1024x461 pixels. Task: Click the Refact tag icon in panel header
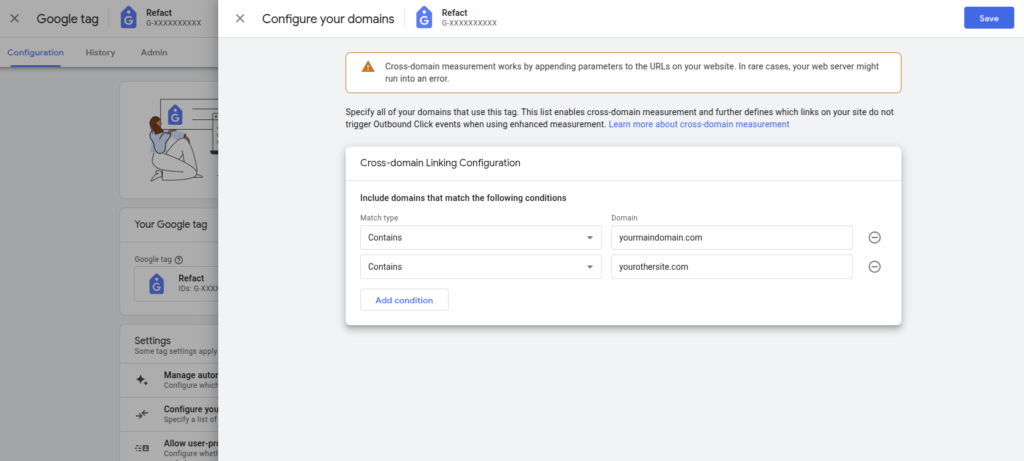pyautogui.click(x=424, y=18)
